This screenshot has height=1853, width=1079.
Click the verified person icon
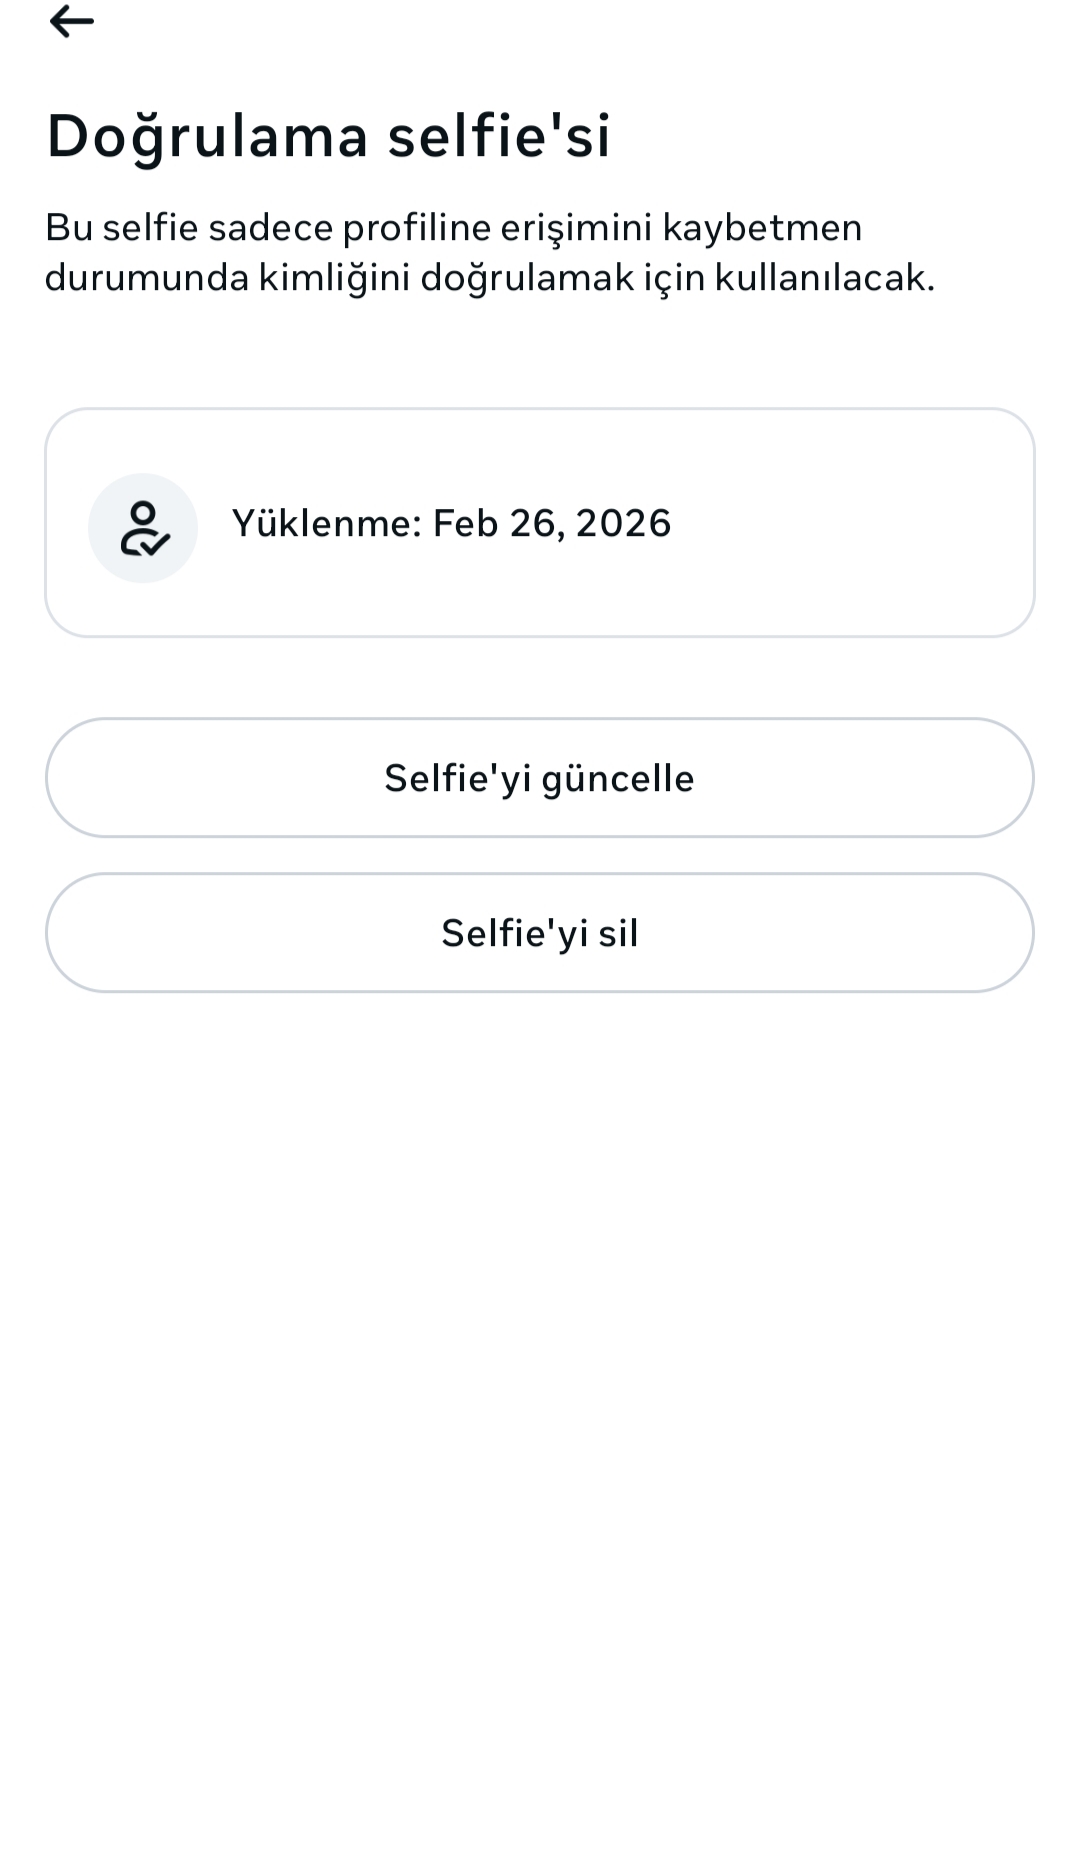(x=143, y=528)
